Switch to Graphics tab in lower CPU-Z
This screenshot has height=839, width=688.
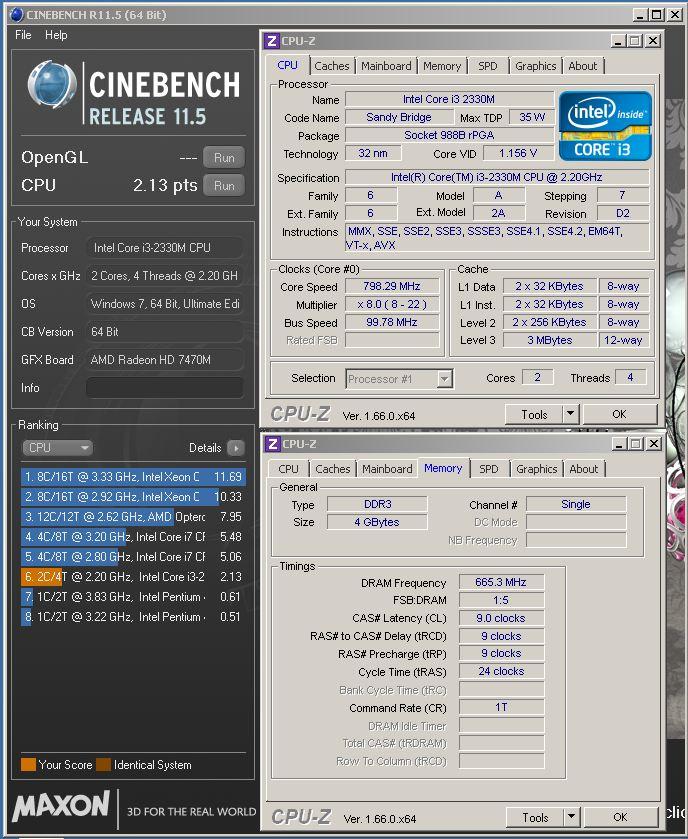pos(537,469)
